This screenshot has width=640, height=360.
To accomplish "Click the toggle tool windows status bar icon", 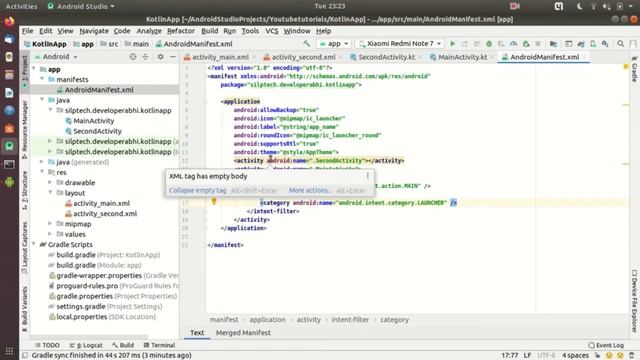I will coord(25,355).
